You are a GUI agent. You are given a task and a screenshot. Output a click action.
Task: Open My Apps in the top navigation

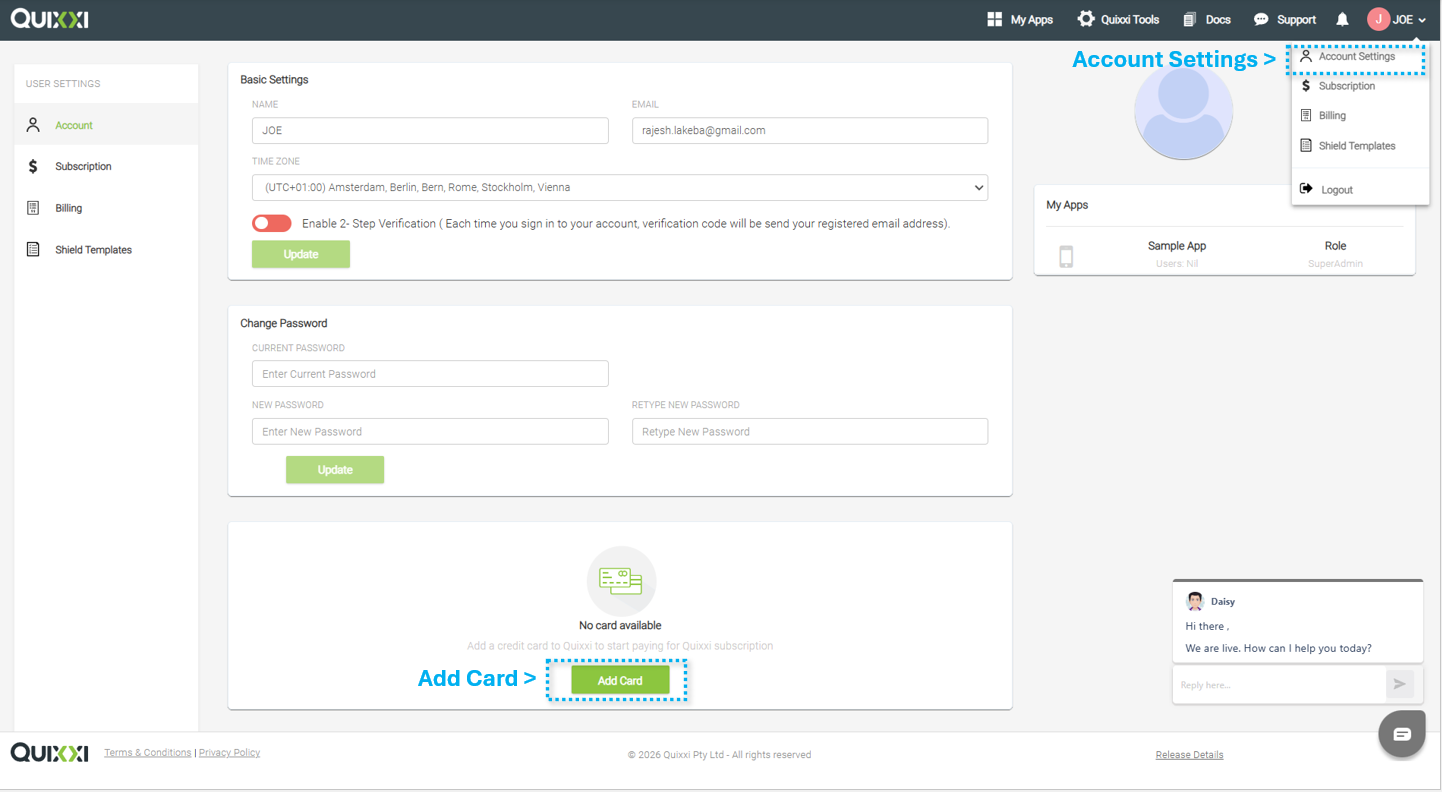coord(1031,19)
